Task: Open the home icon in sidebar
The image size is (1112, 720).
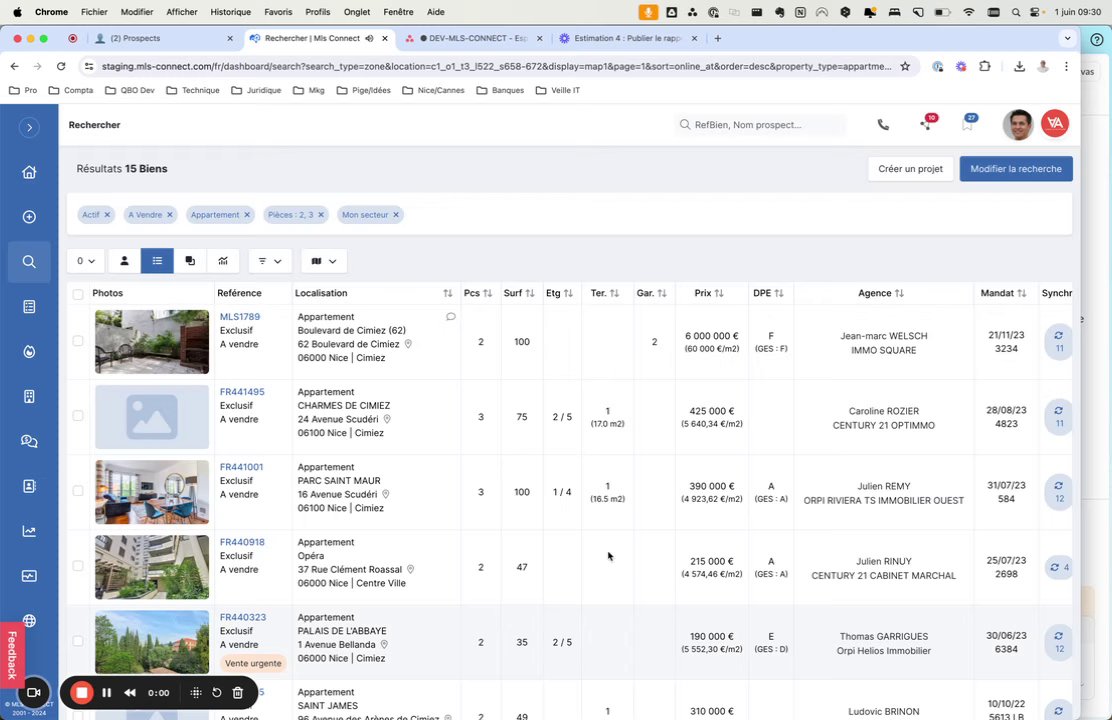Action: (29, 172)
